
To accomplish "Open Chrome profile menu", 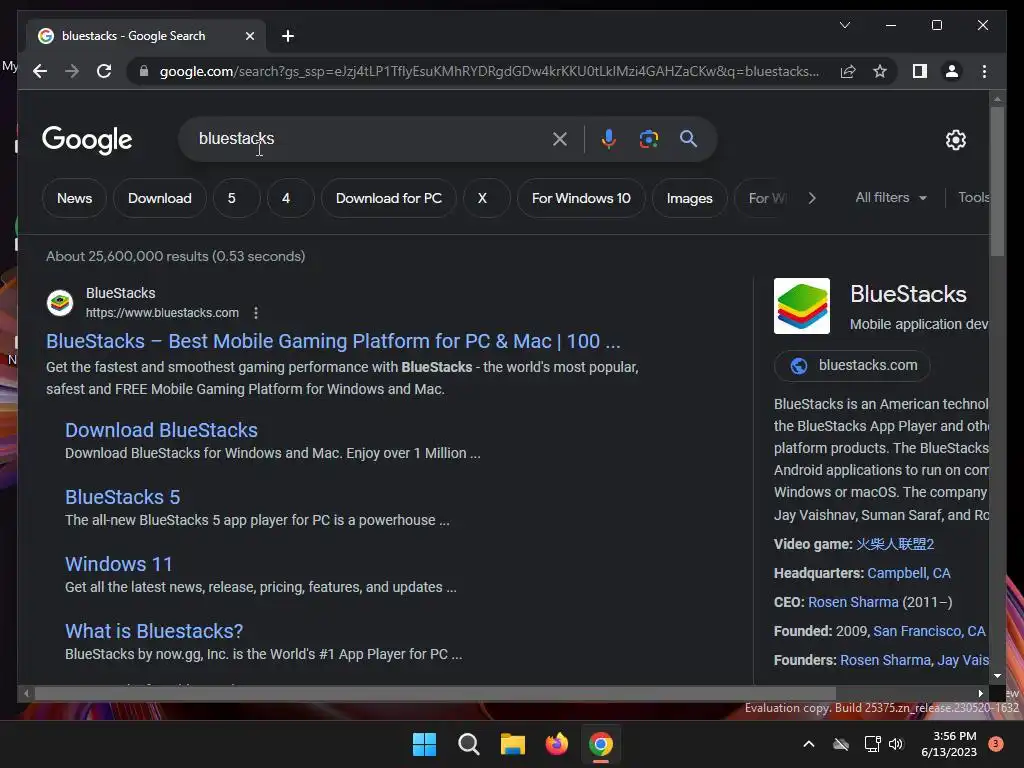I will [x=952, y=71].
